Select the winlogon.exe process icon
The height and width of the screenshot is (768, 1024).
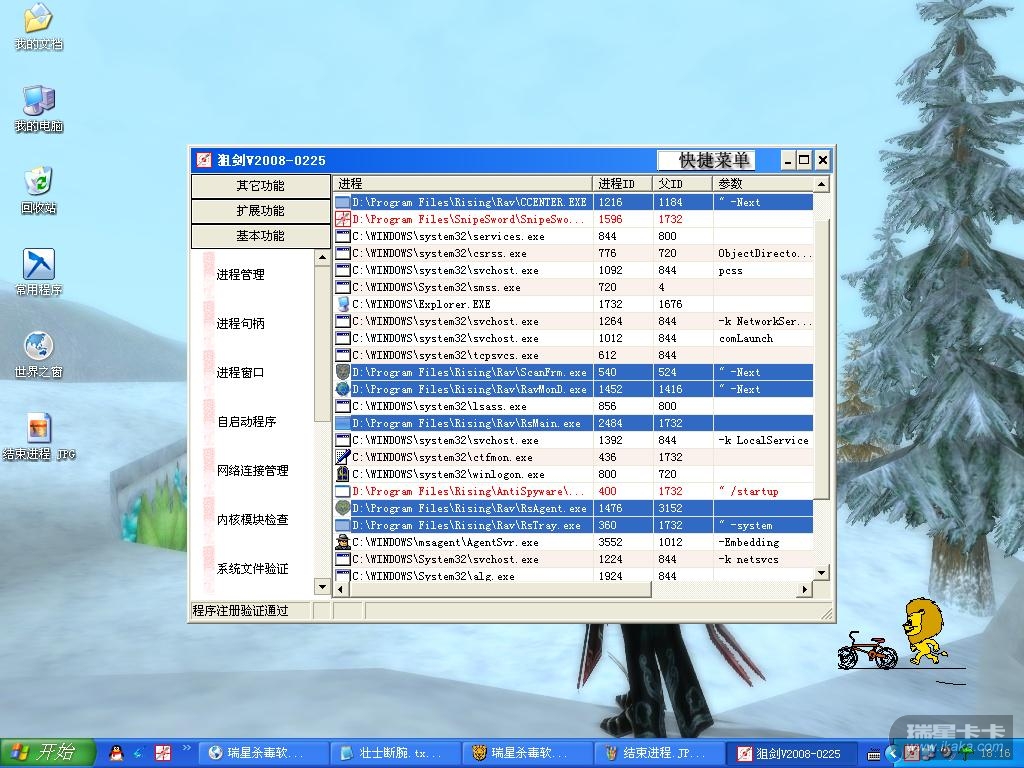pos(343,474)
